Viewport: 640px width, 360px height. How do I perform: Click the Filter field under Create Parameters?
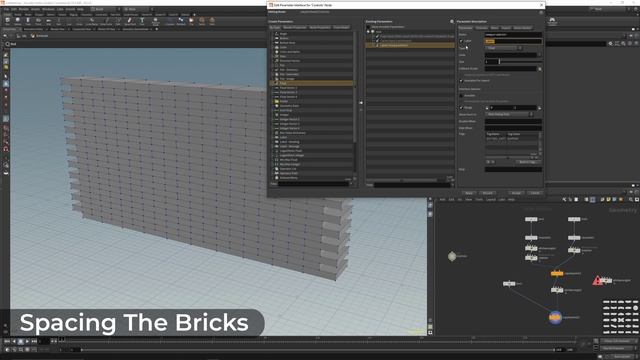313,184
